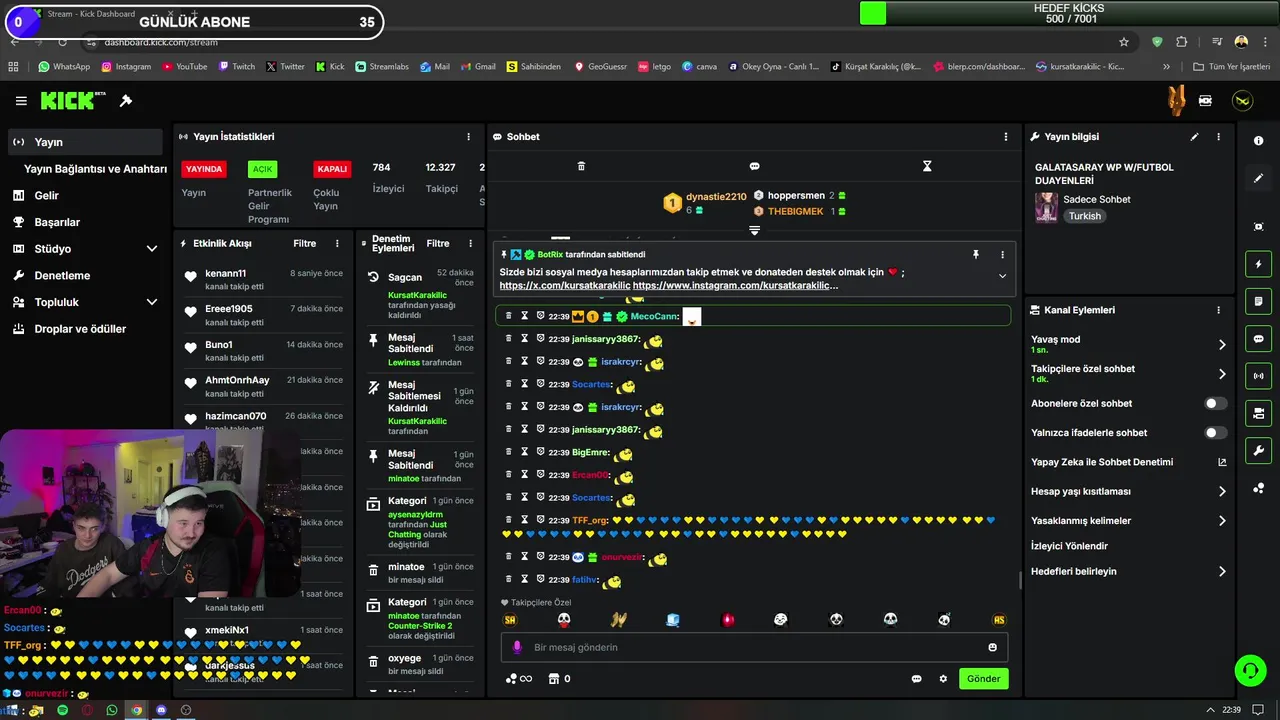Open the green headset support bubble

point(1250,670)
